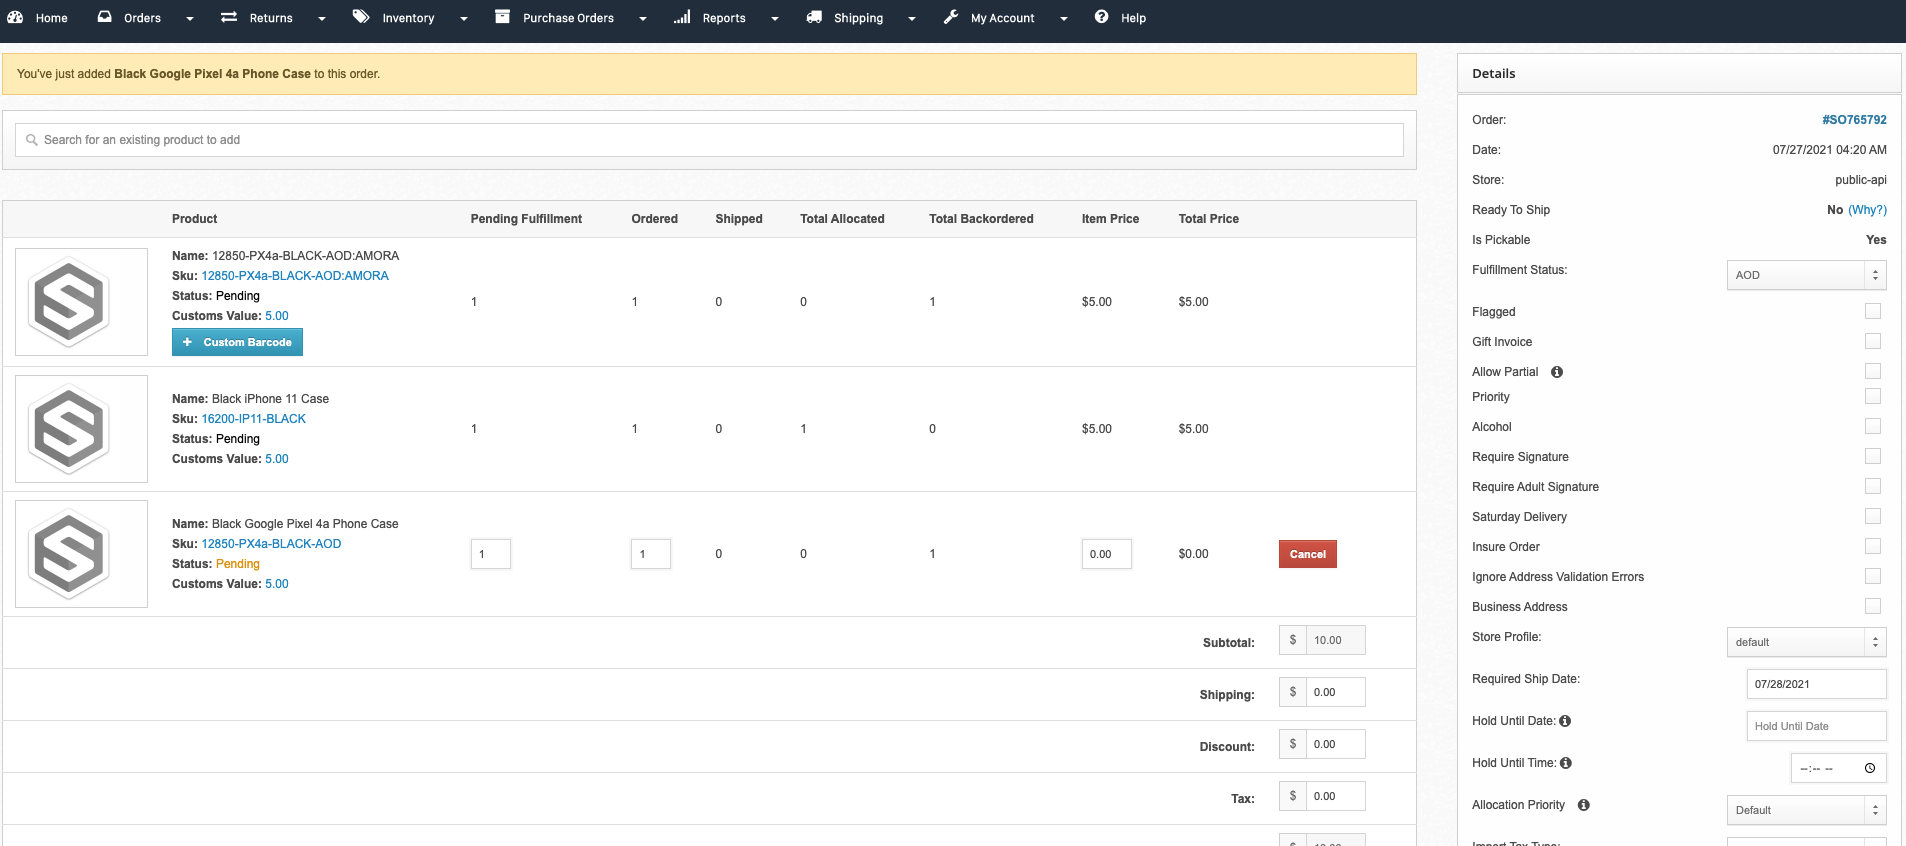The height and width of the screenshot is (846, 1906).
Task: Cancel the Black Google Pixel 4a line item
Action: pos(1308,554)
